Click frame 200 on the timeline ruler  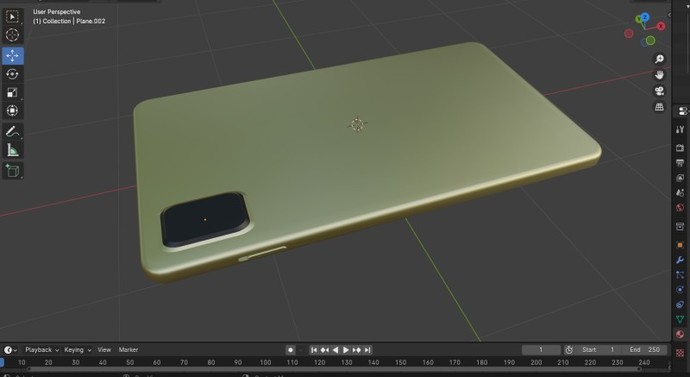pyautogui.click(x=536, y=362)
